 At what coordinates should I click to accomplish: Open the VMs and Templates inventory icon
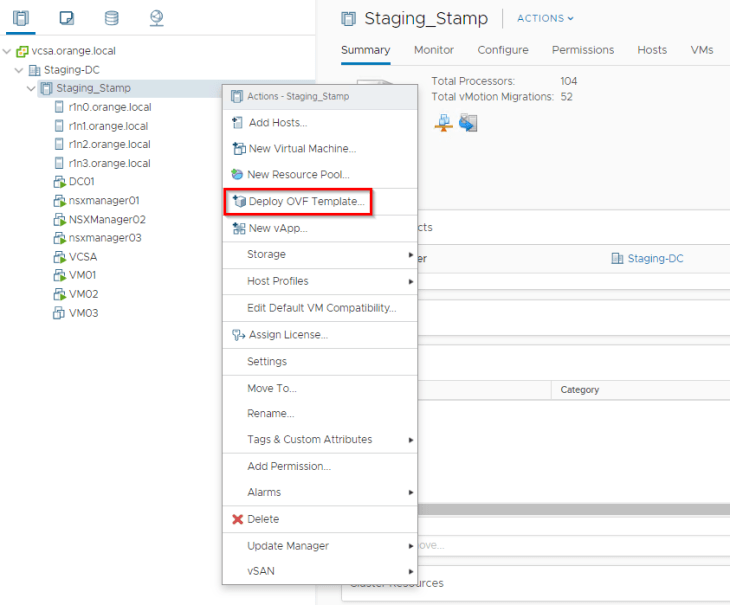coord(66,18)
